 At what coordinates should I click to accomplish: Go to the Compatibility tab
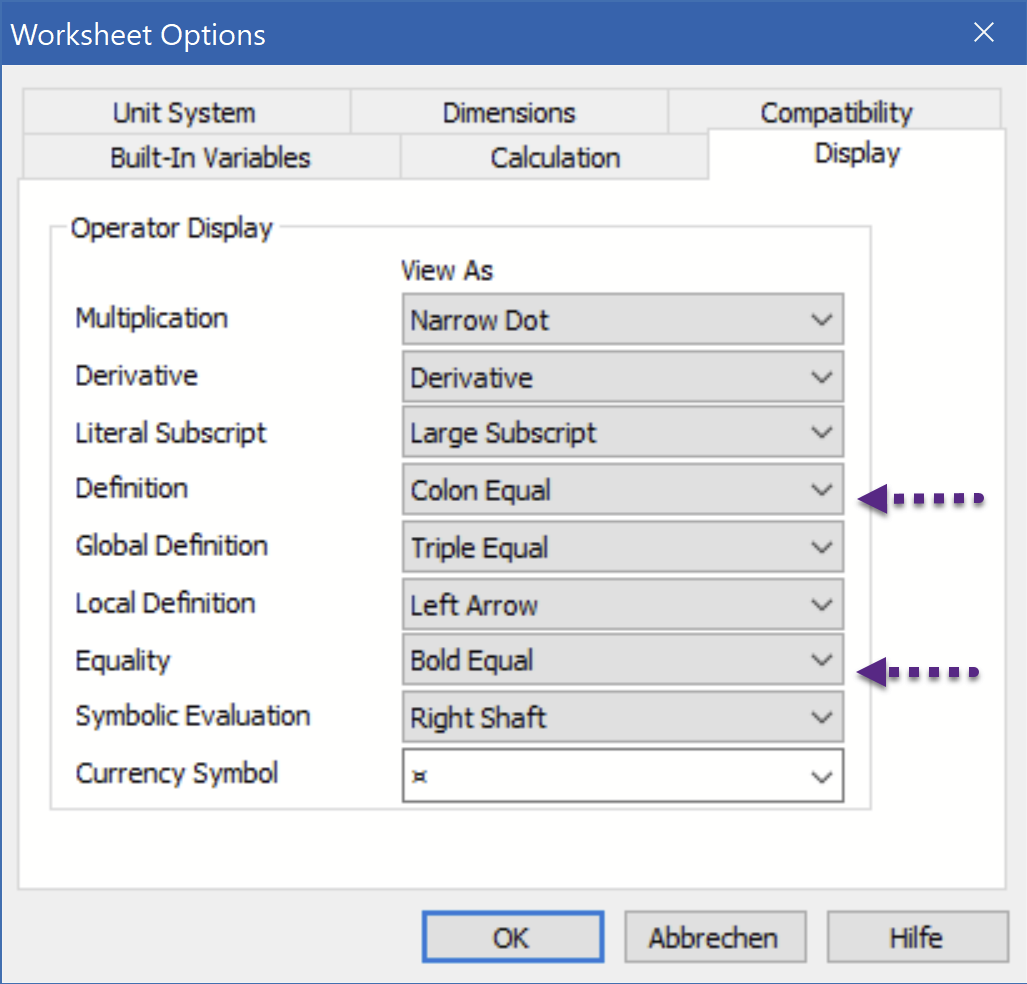(x=835, y=113)
